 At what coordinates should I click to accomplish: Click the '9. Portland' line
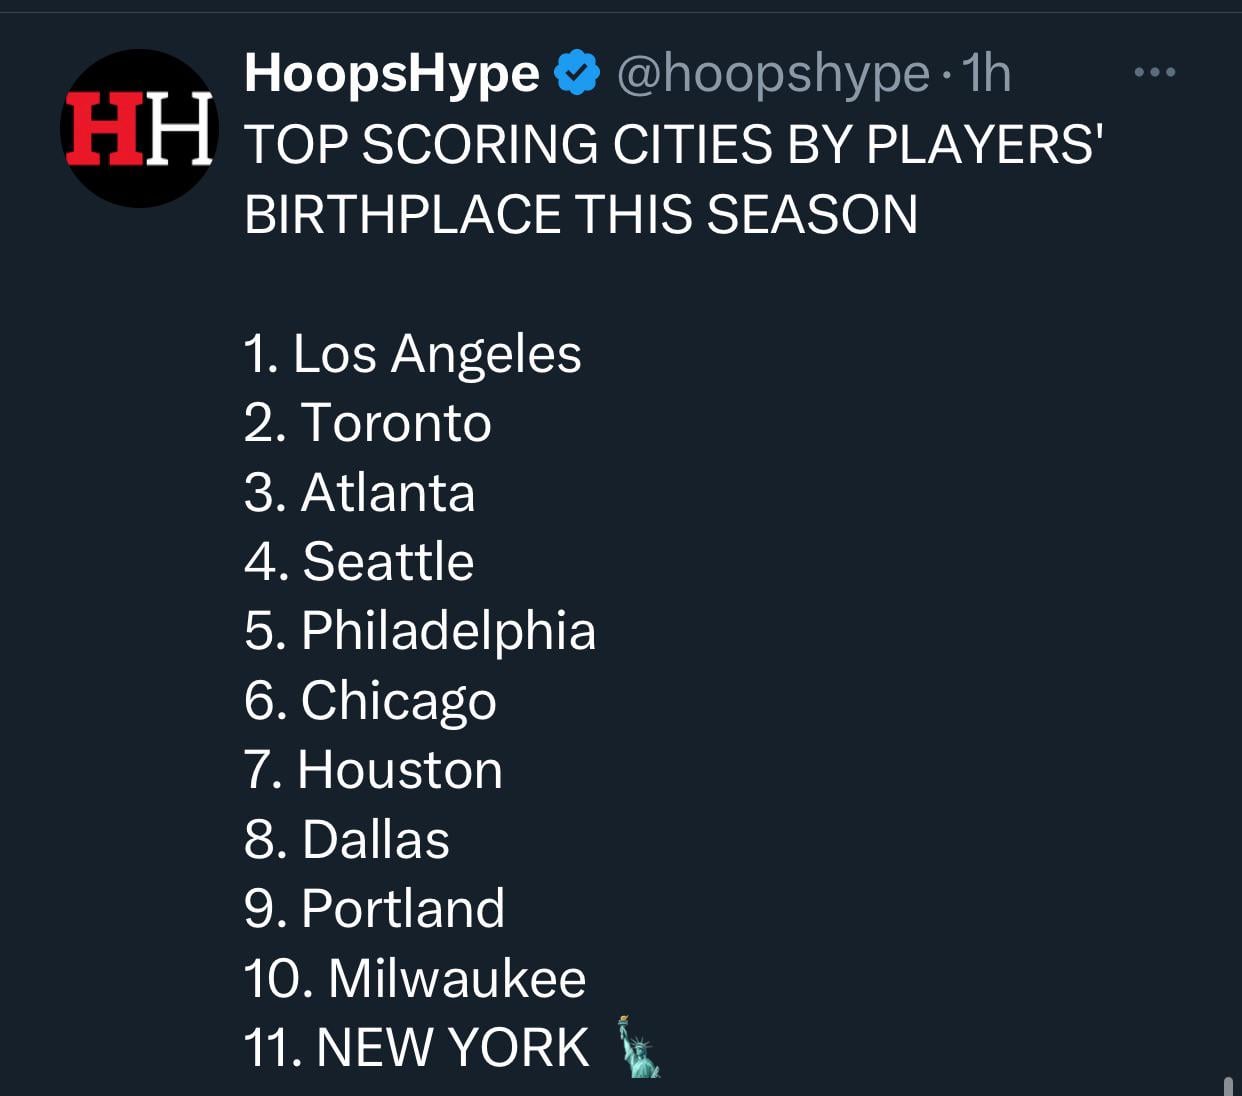pyautogui.click(x=374, y=909)
